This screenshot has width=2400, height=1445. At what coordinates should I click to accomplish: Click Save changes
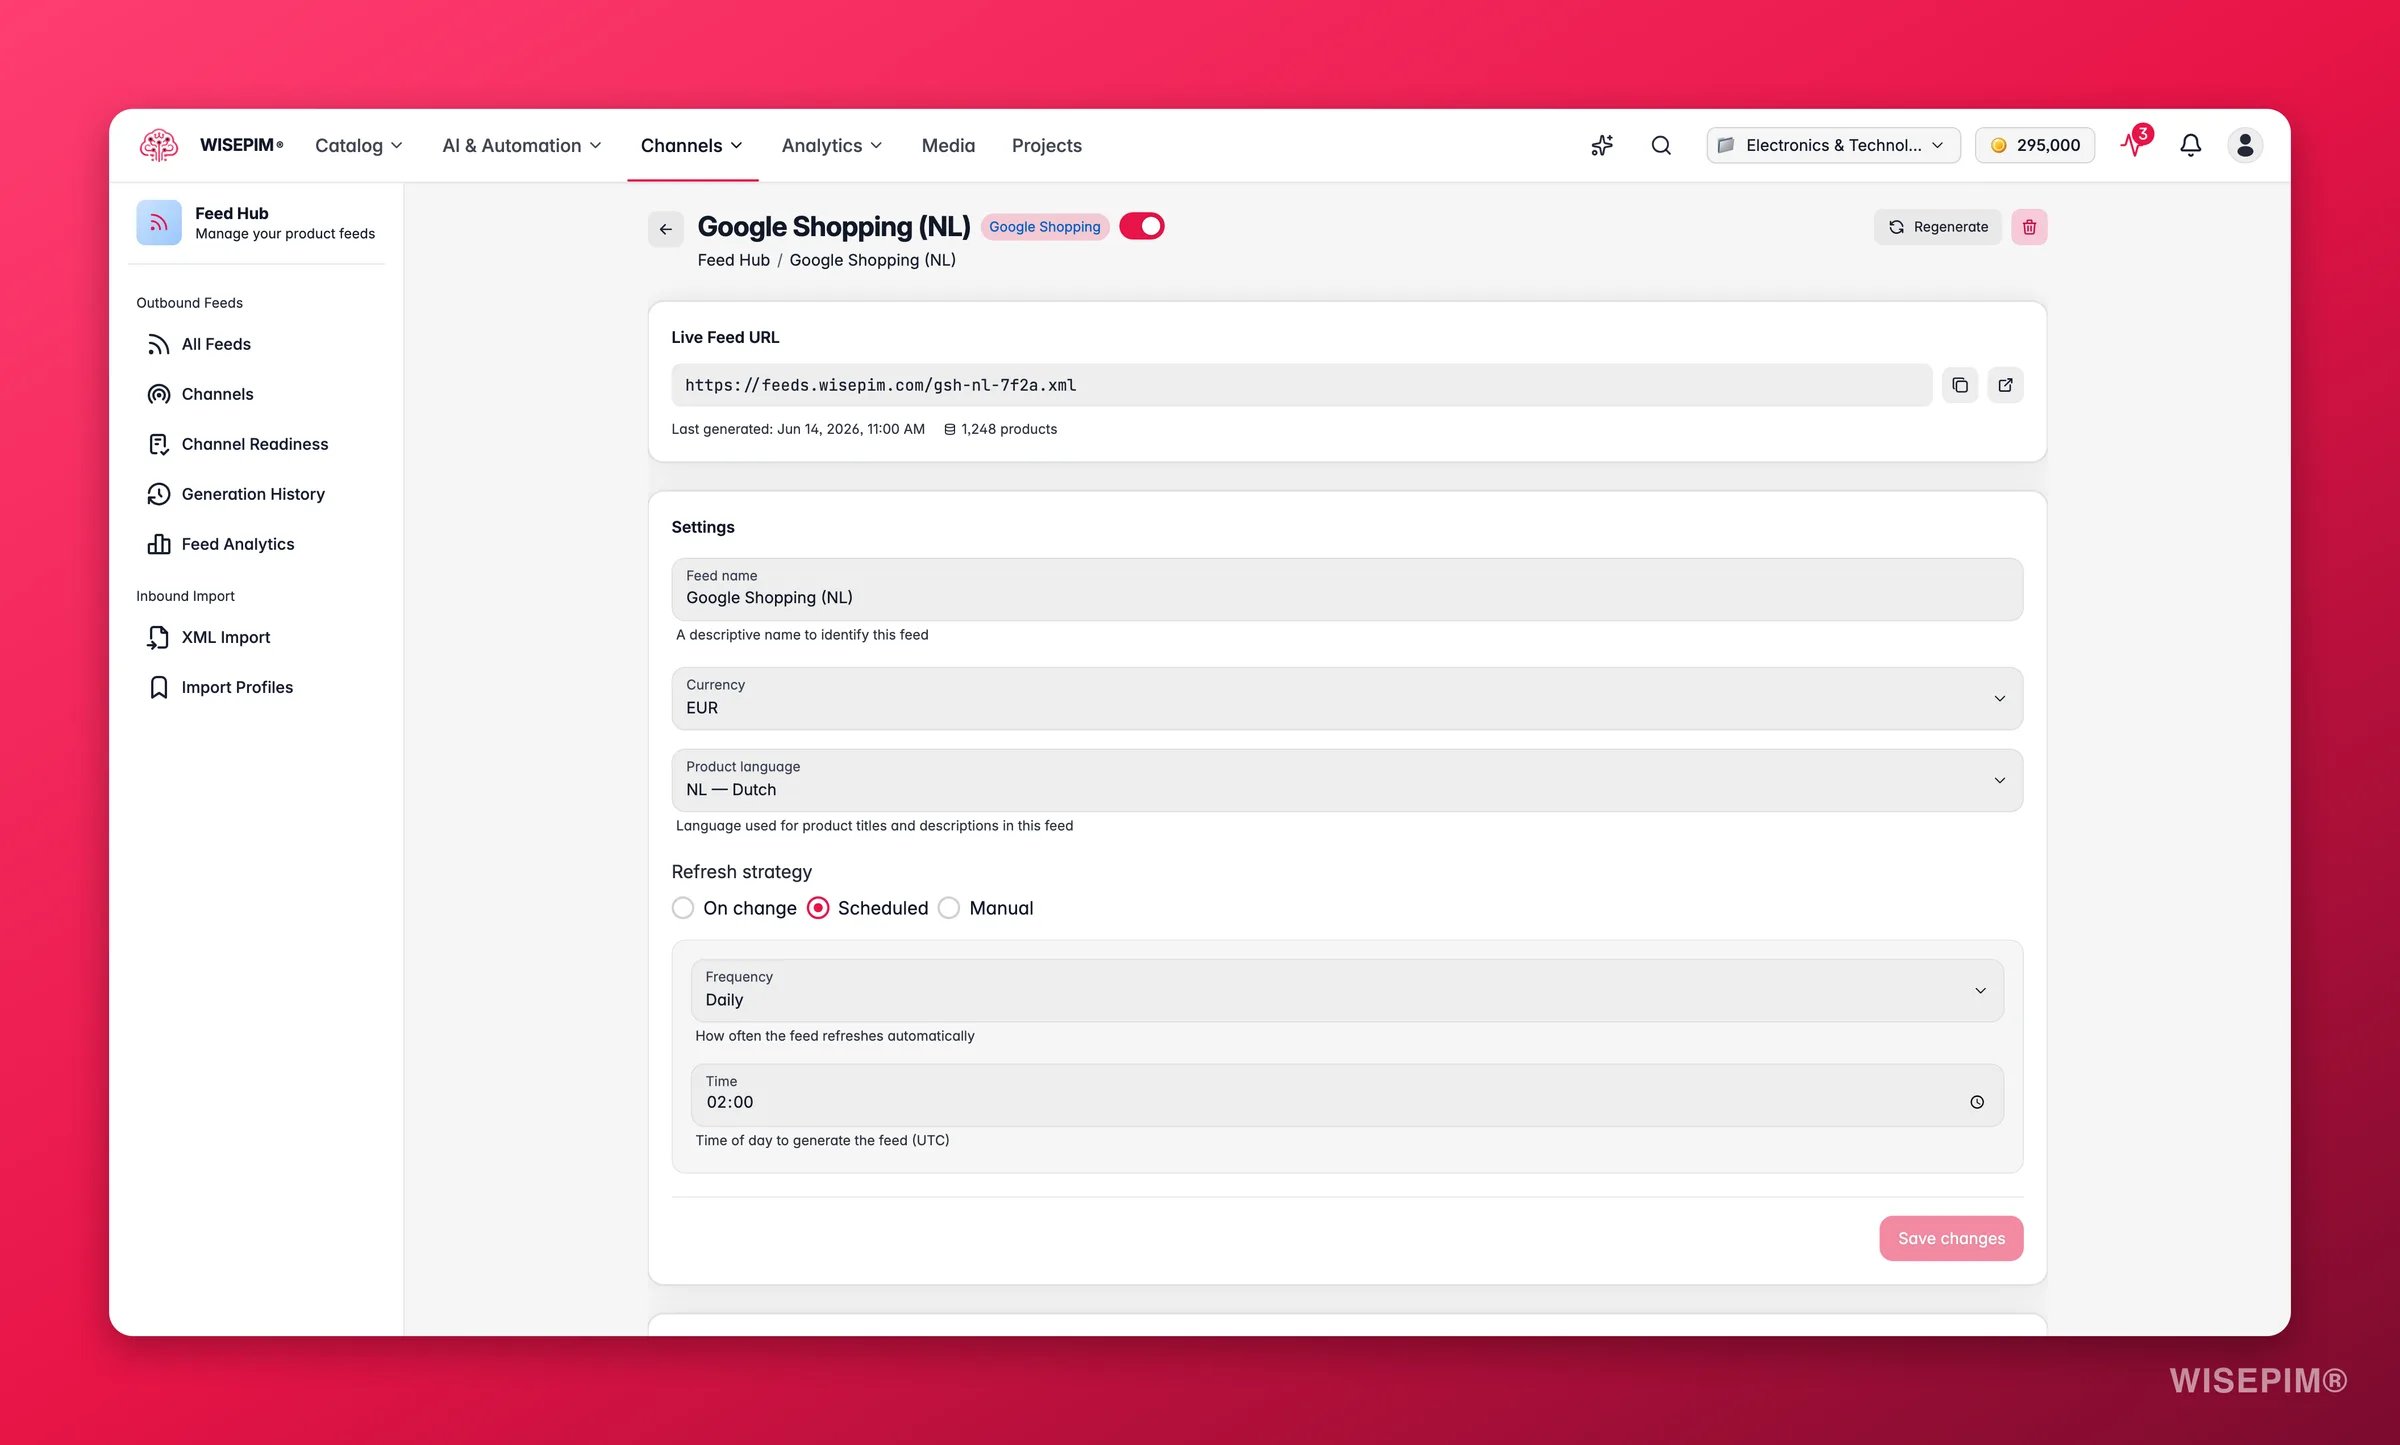[1951, 1238]
